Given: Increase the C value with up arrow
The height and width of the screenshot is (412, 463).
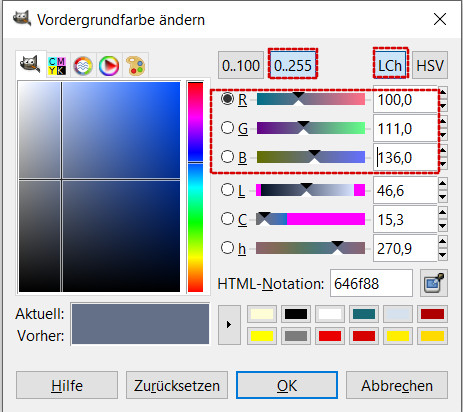Looking at the screenshot, I should [x=443, y=213].
